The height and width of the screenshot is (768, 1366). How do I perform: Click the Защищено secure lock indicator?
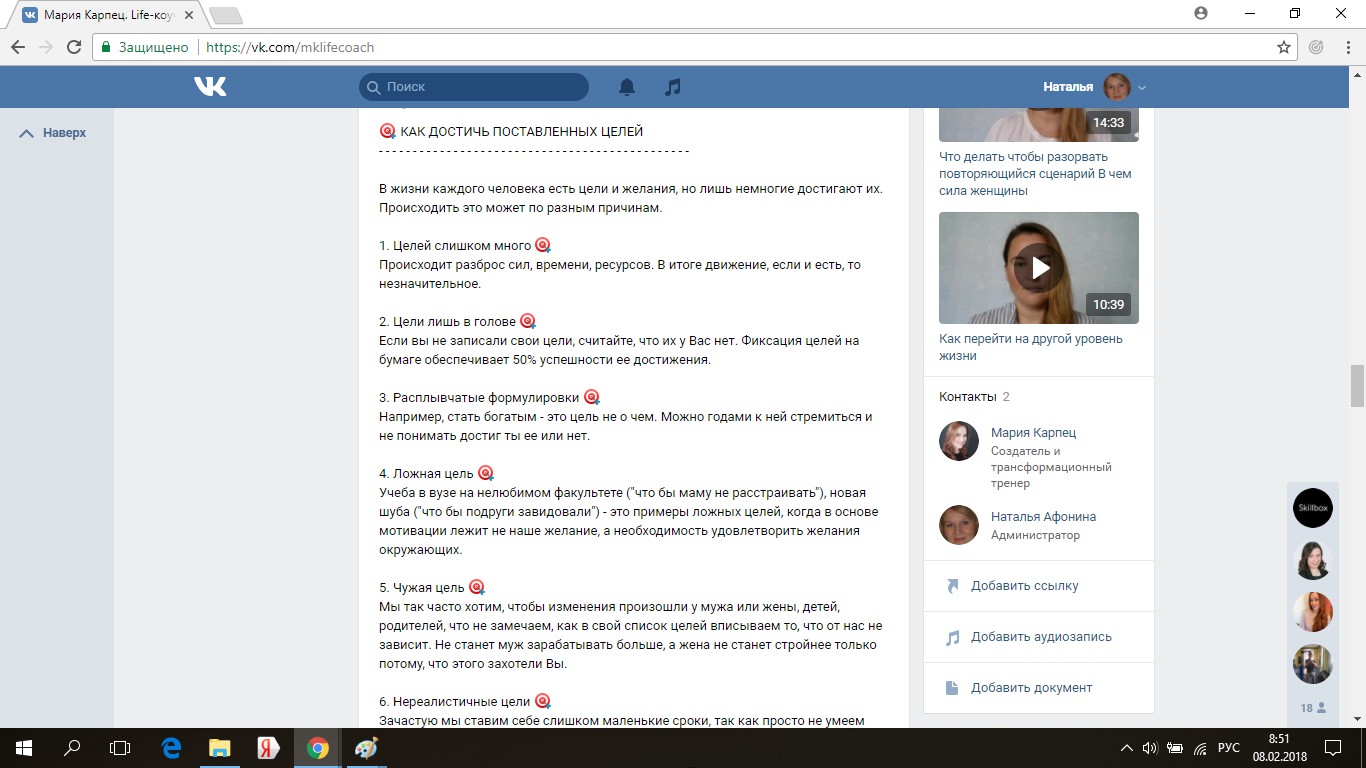pyautogui.click(x=144, y=47)
